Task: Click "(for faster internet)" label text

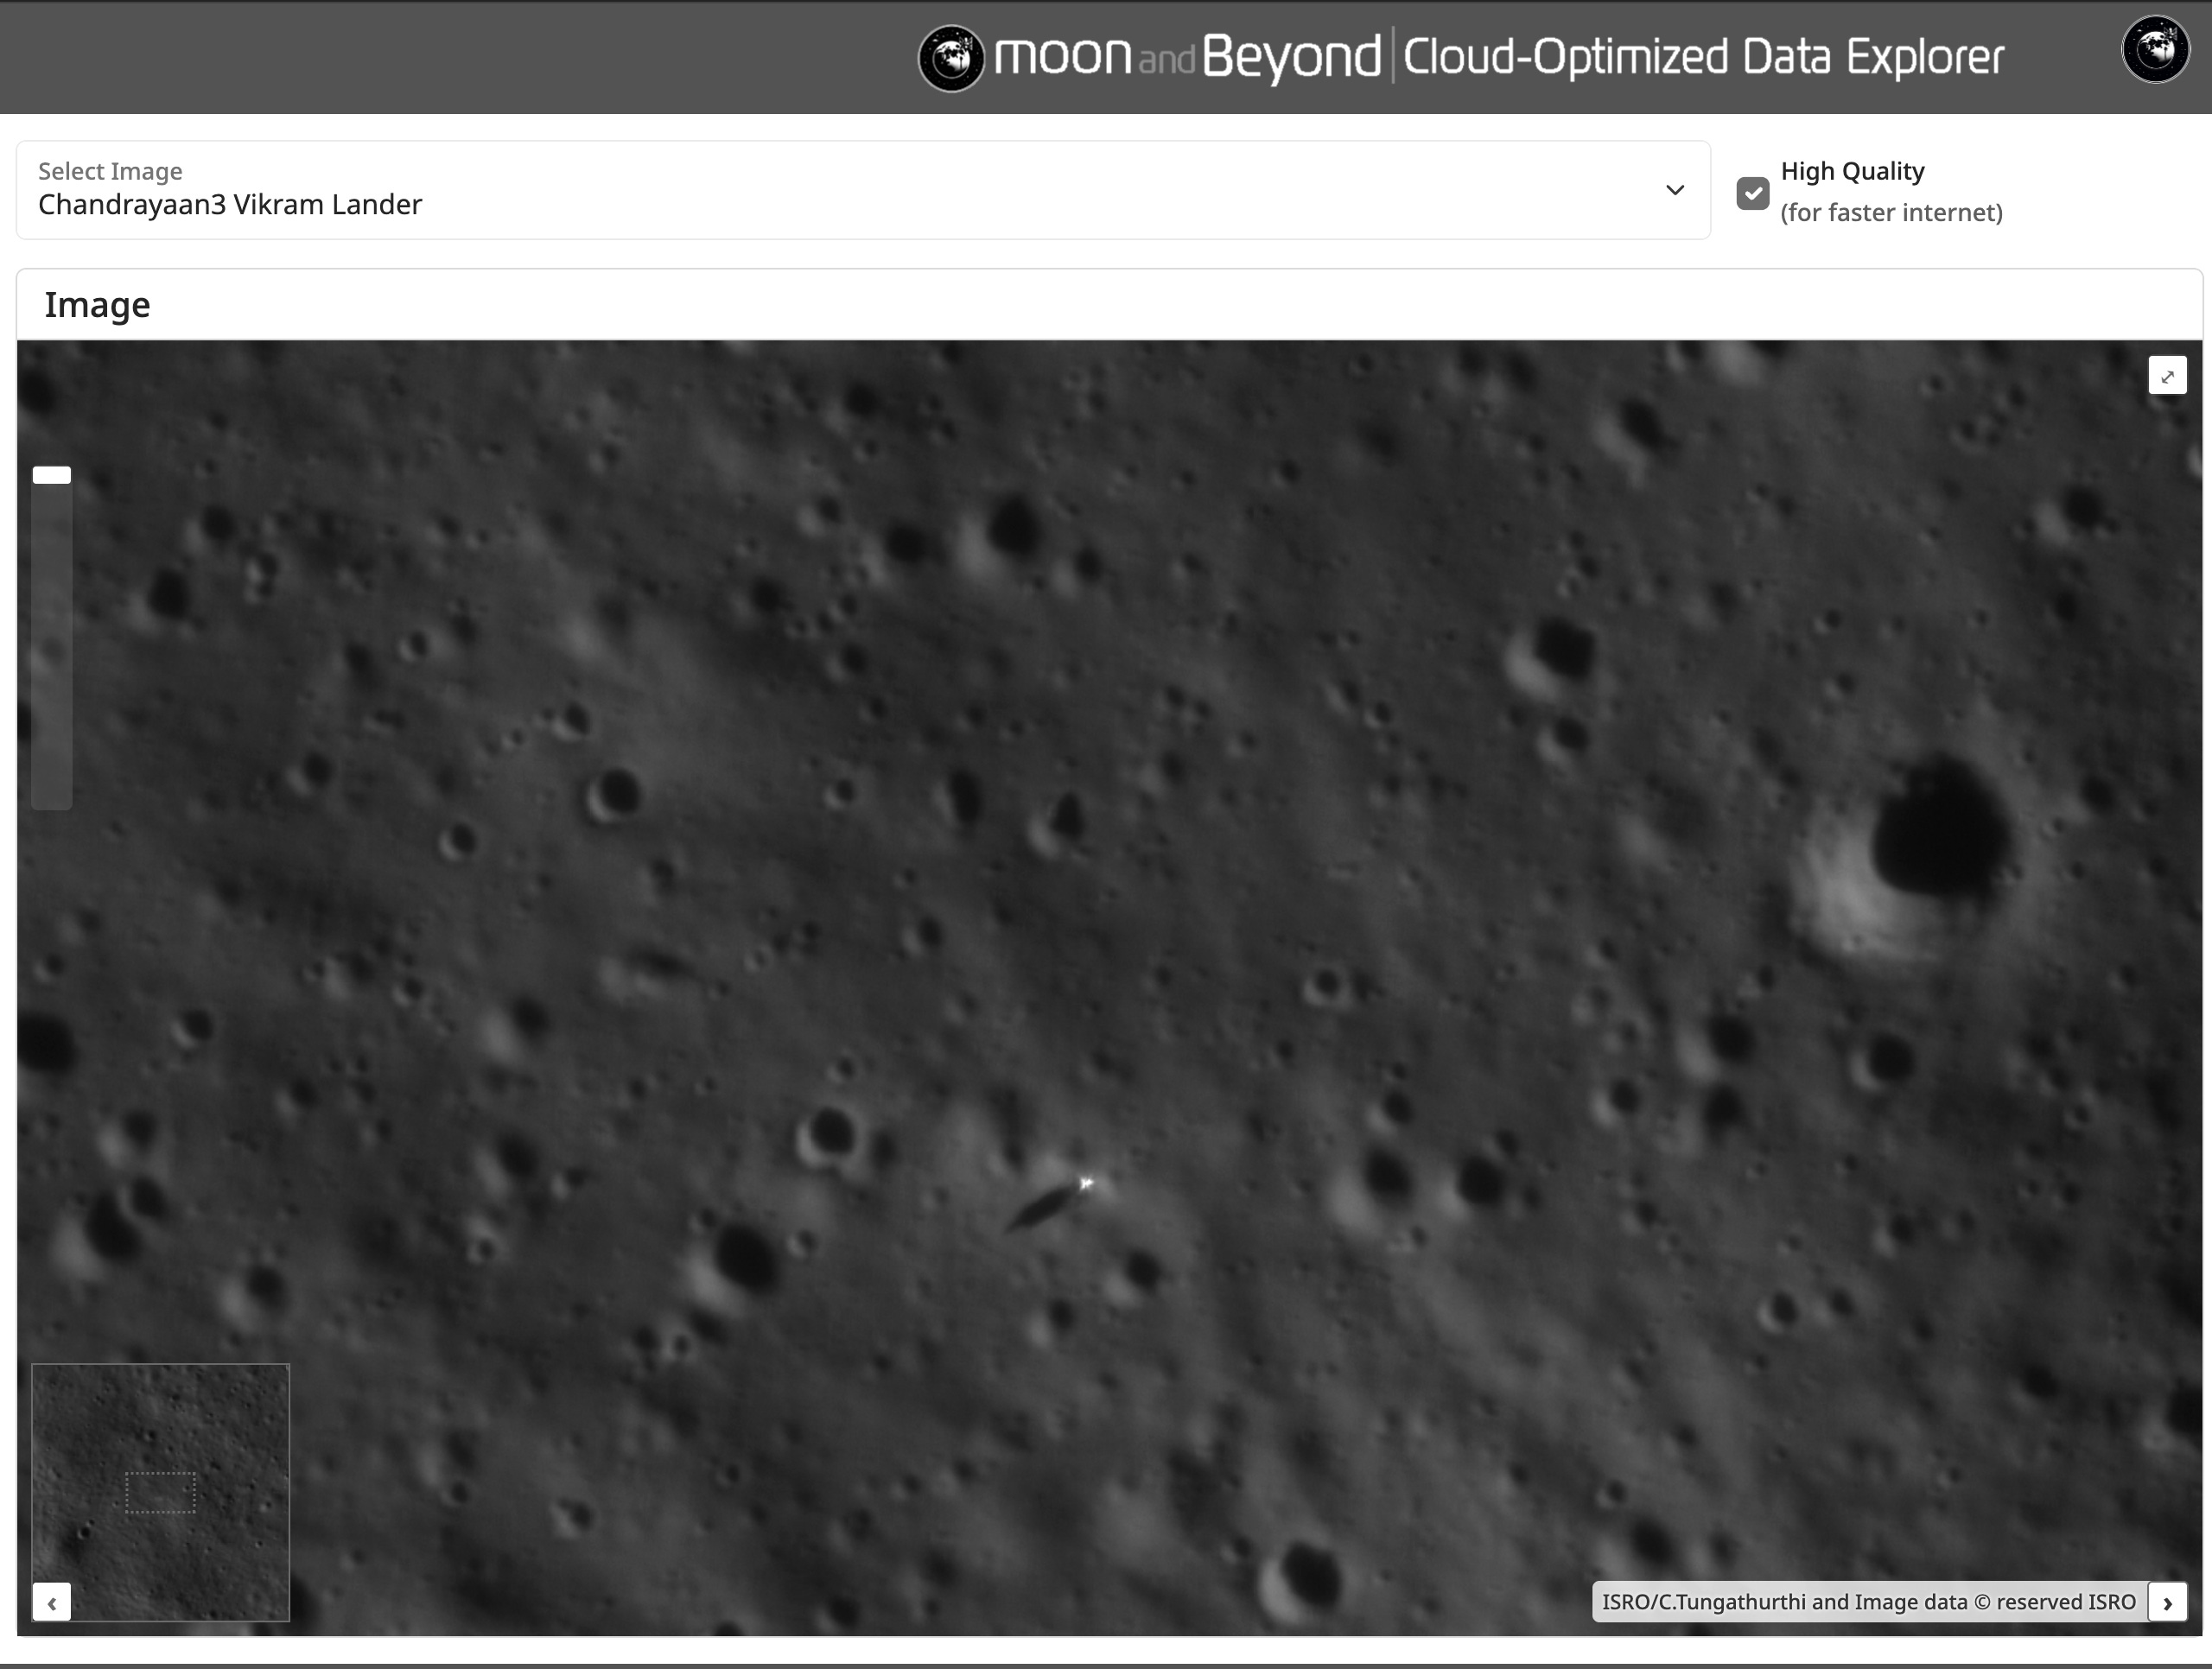Action: (x=1891, y=213)
